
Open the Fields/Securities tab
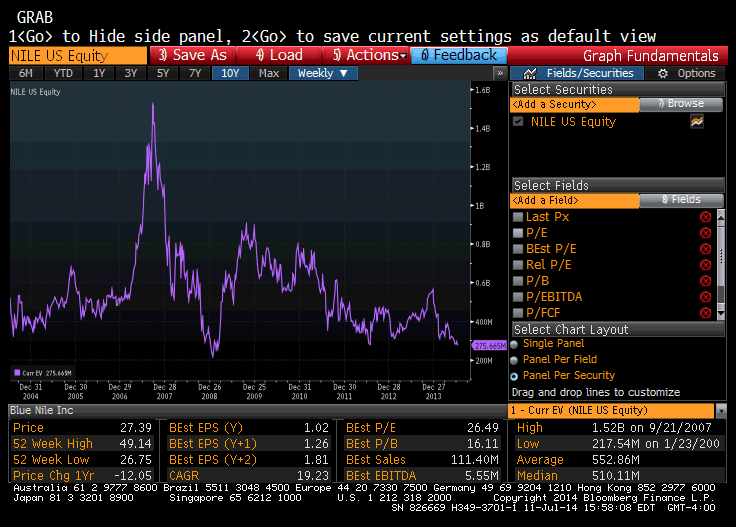(x=577, y=73)
